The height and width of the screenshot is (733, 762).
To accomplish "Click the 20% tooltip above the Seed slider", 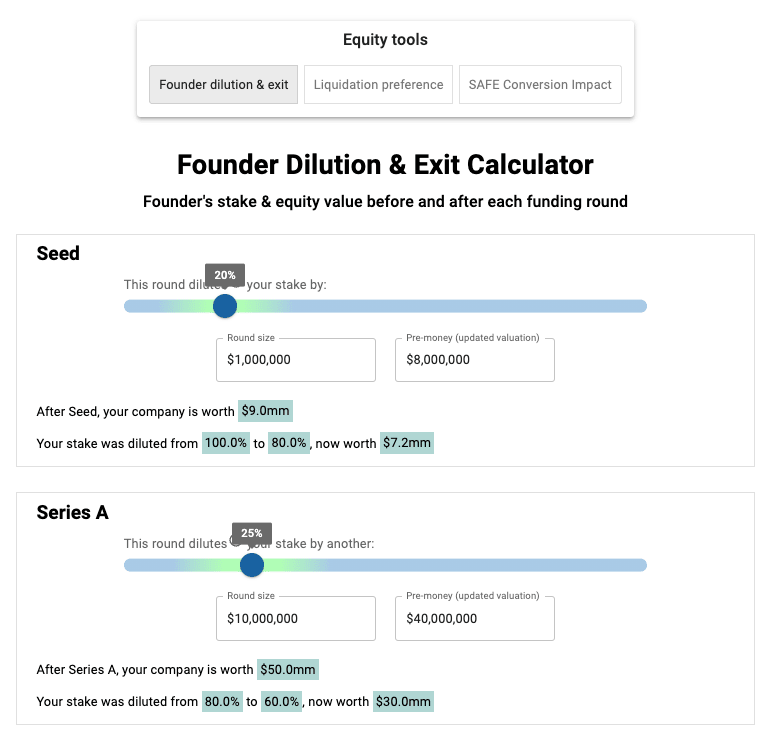I will click(x=225, y=275).
